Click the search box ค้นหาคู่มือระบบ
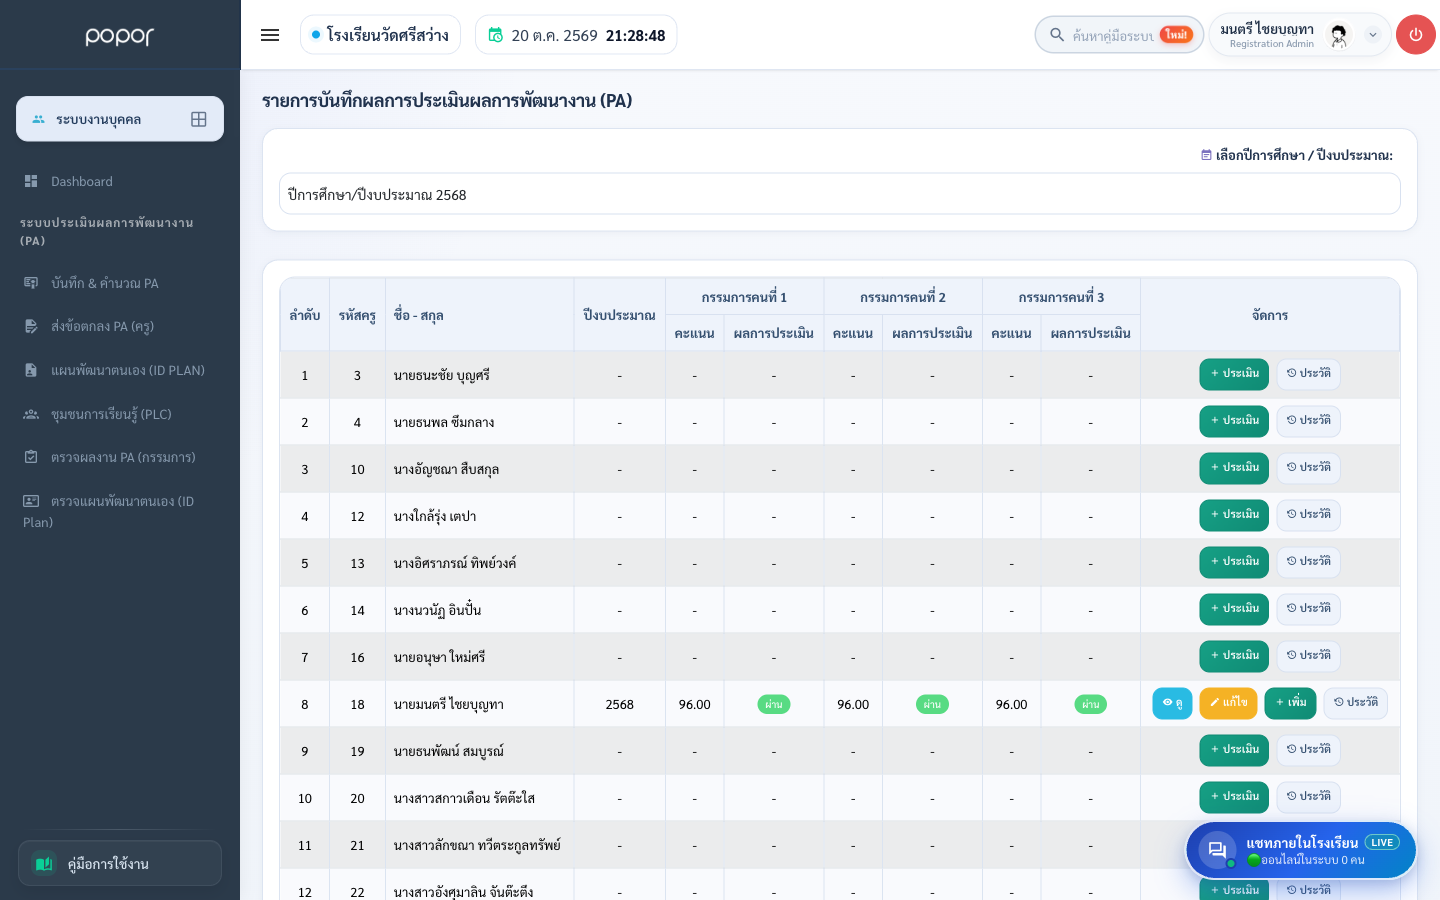 [x=1119, y=35]
